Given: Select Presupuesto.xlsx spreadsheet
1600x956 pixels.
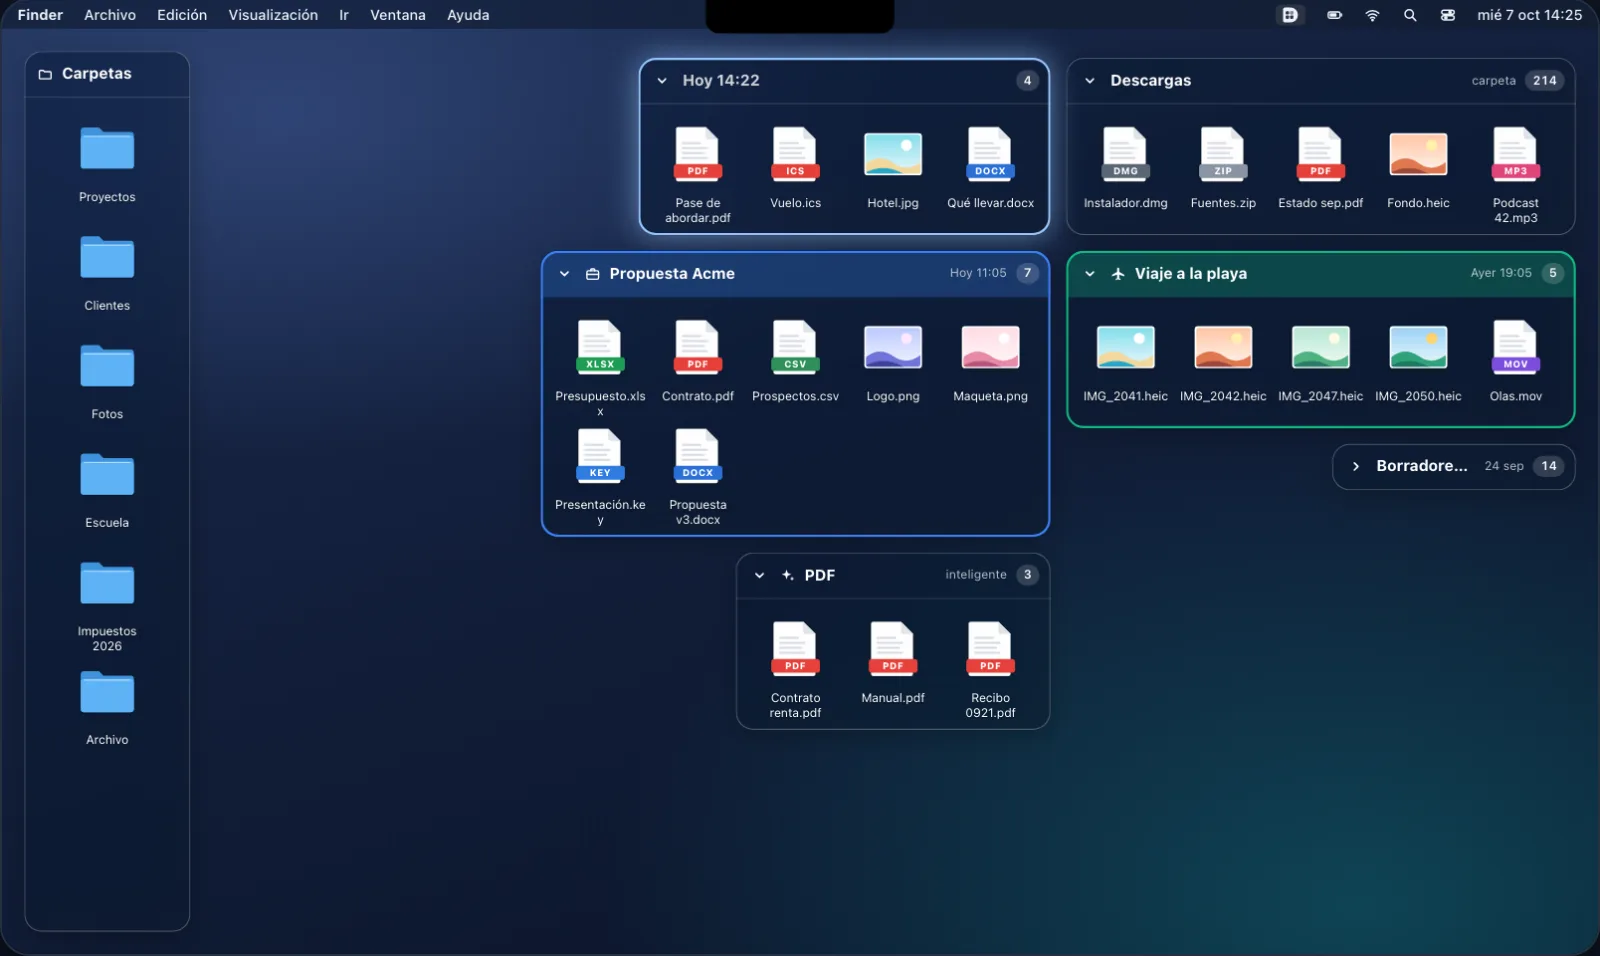Looking at the screenshot, I should point(600,368).
